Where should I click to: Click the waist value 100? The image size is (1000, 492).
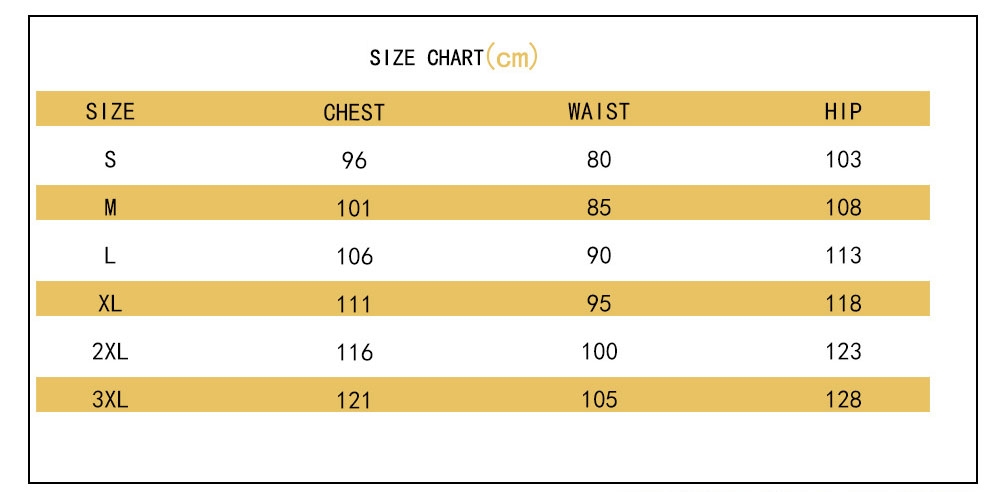599,351
